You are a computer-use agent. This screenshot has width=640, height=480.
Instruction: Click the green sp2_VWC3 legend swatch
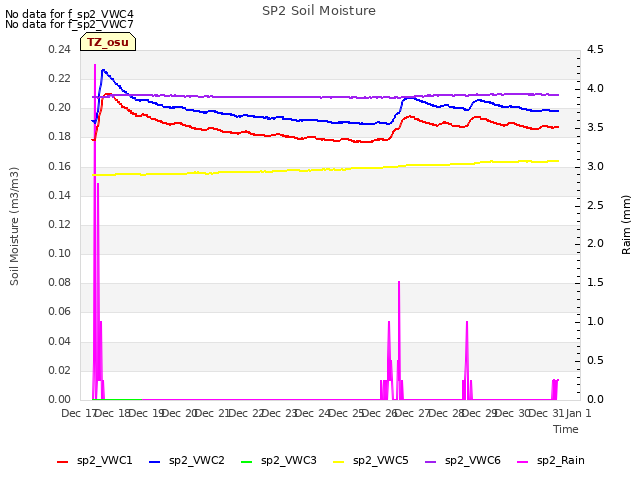point(247,462)
